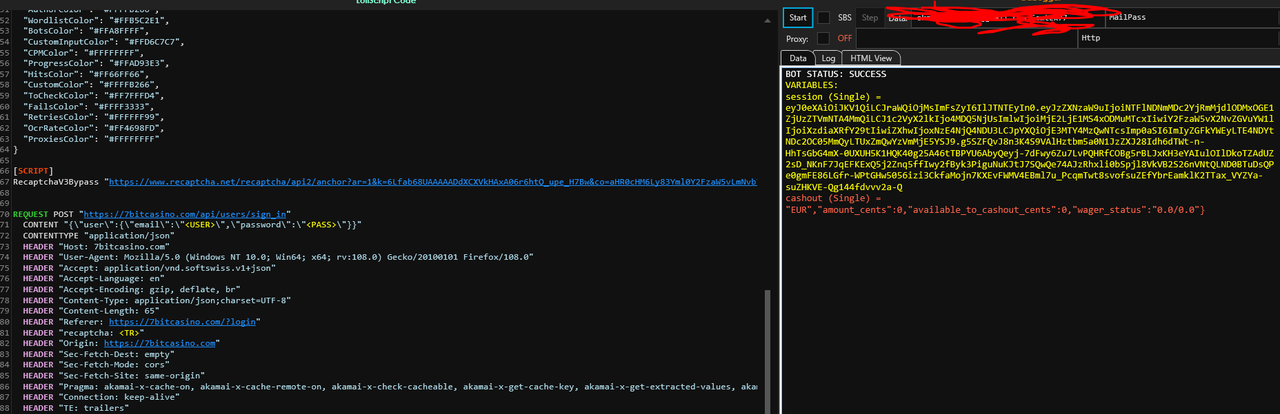The height and width of the screenshot is (414, 1280).
Task: Click the "BOT STATUS: SUCCESS" output line
Action: point(835,75)
